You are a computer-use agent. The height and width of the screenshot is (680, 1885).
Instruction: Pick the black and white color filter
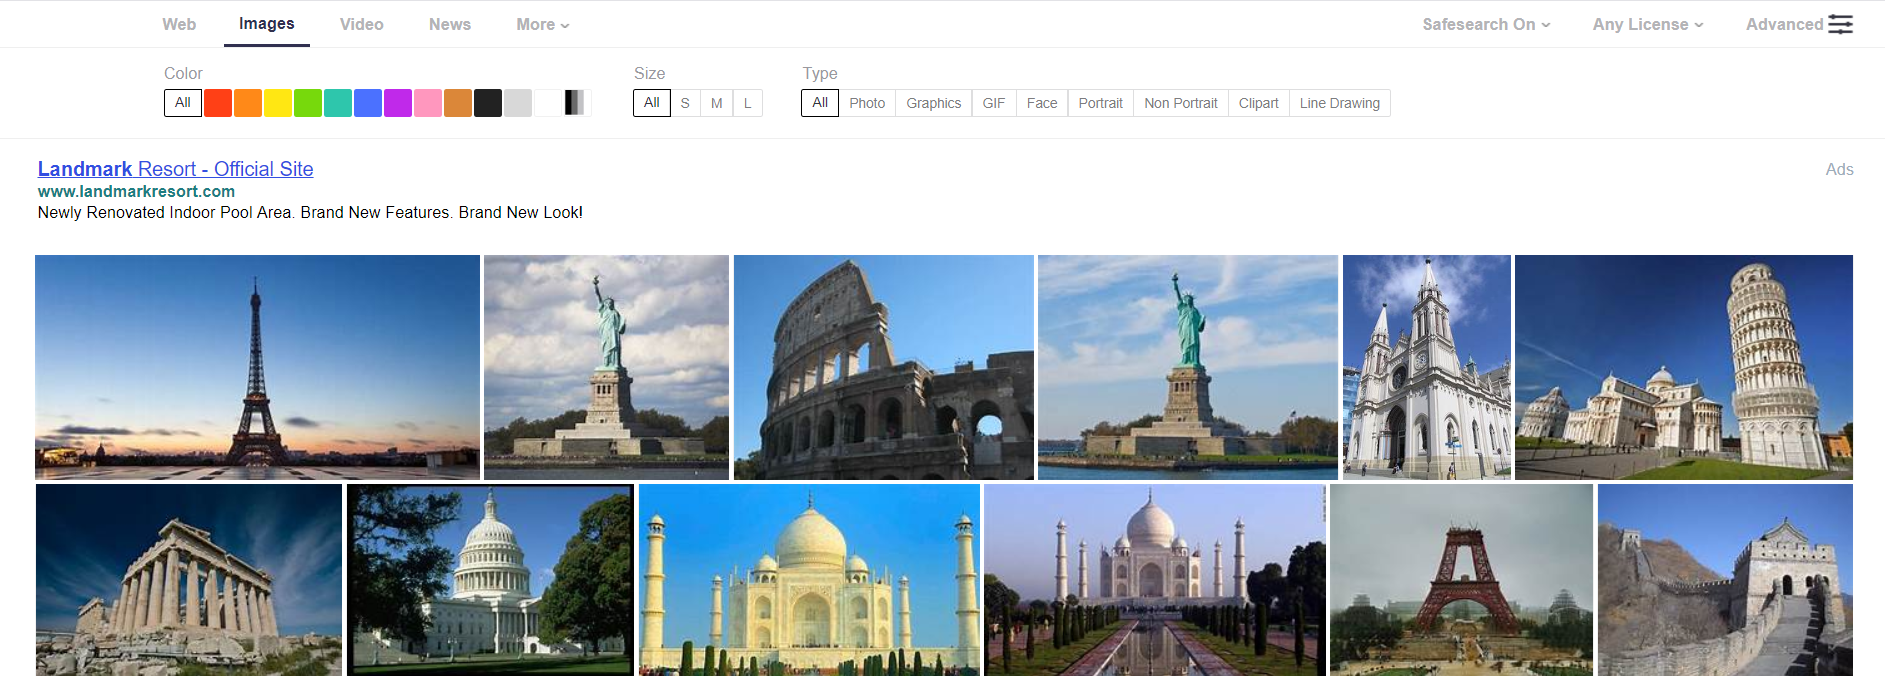575,103
